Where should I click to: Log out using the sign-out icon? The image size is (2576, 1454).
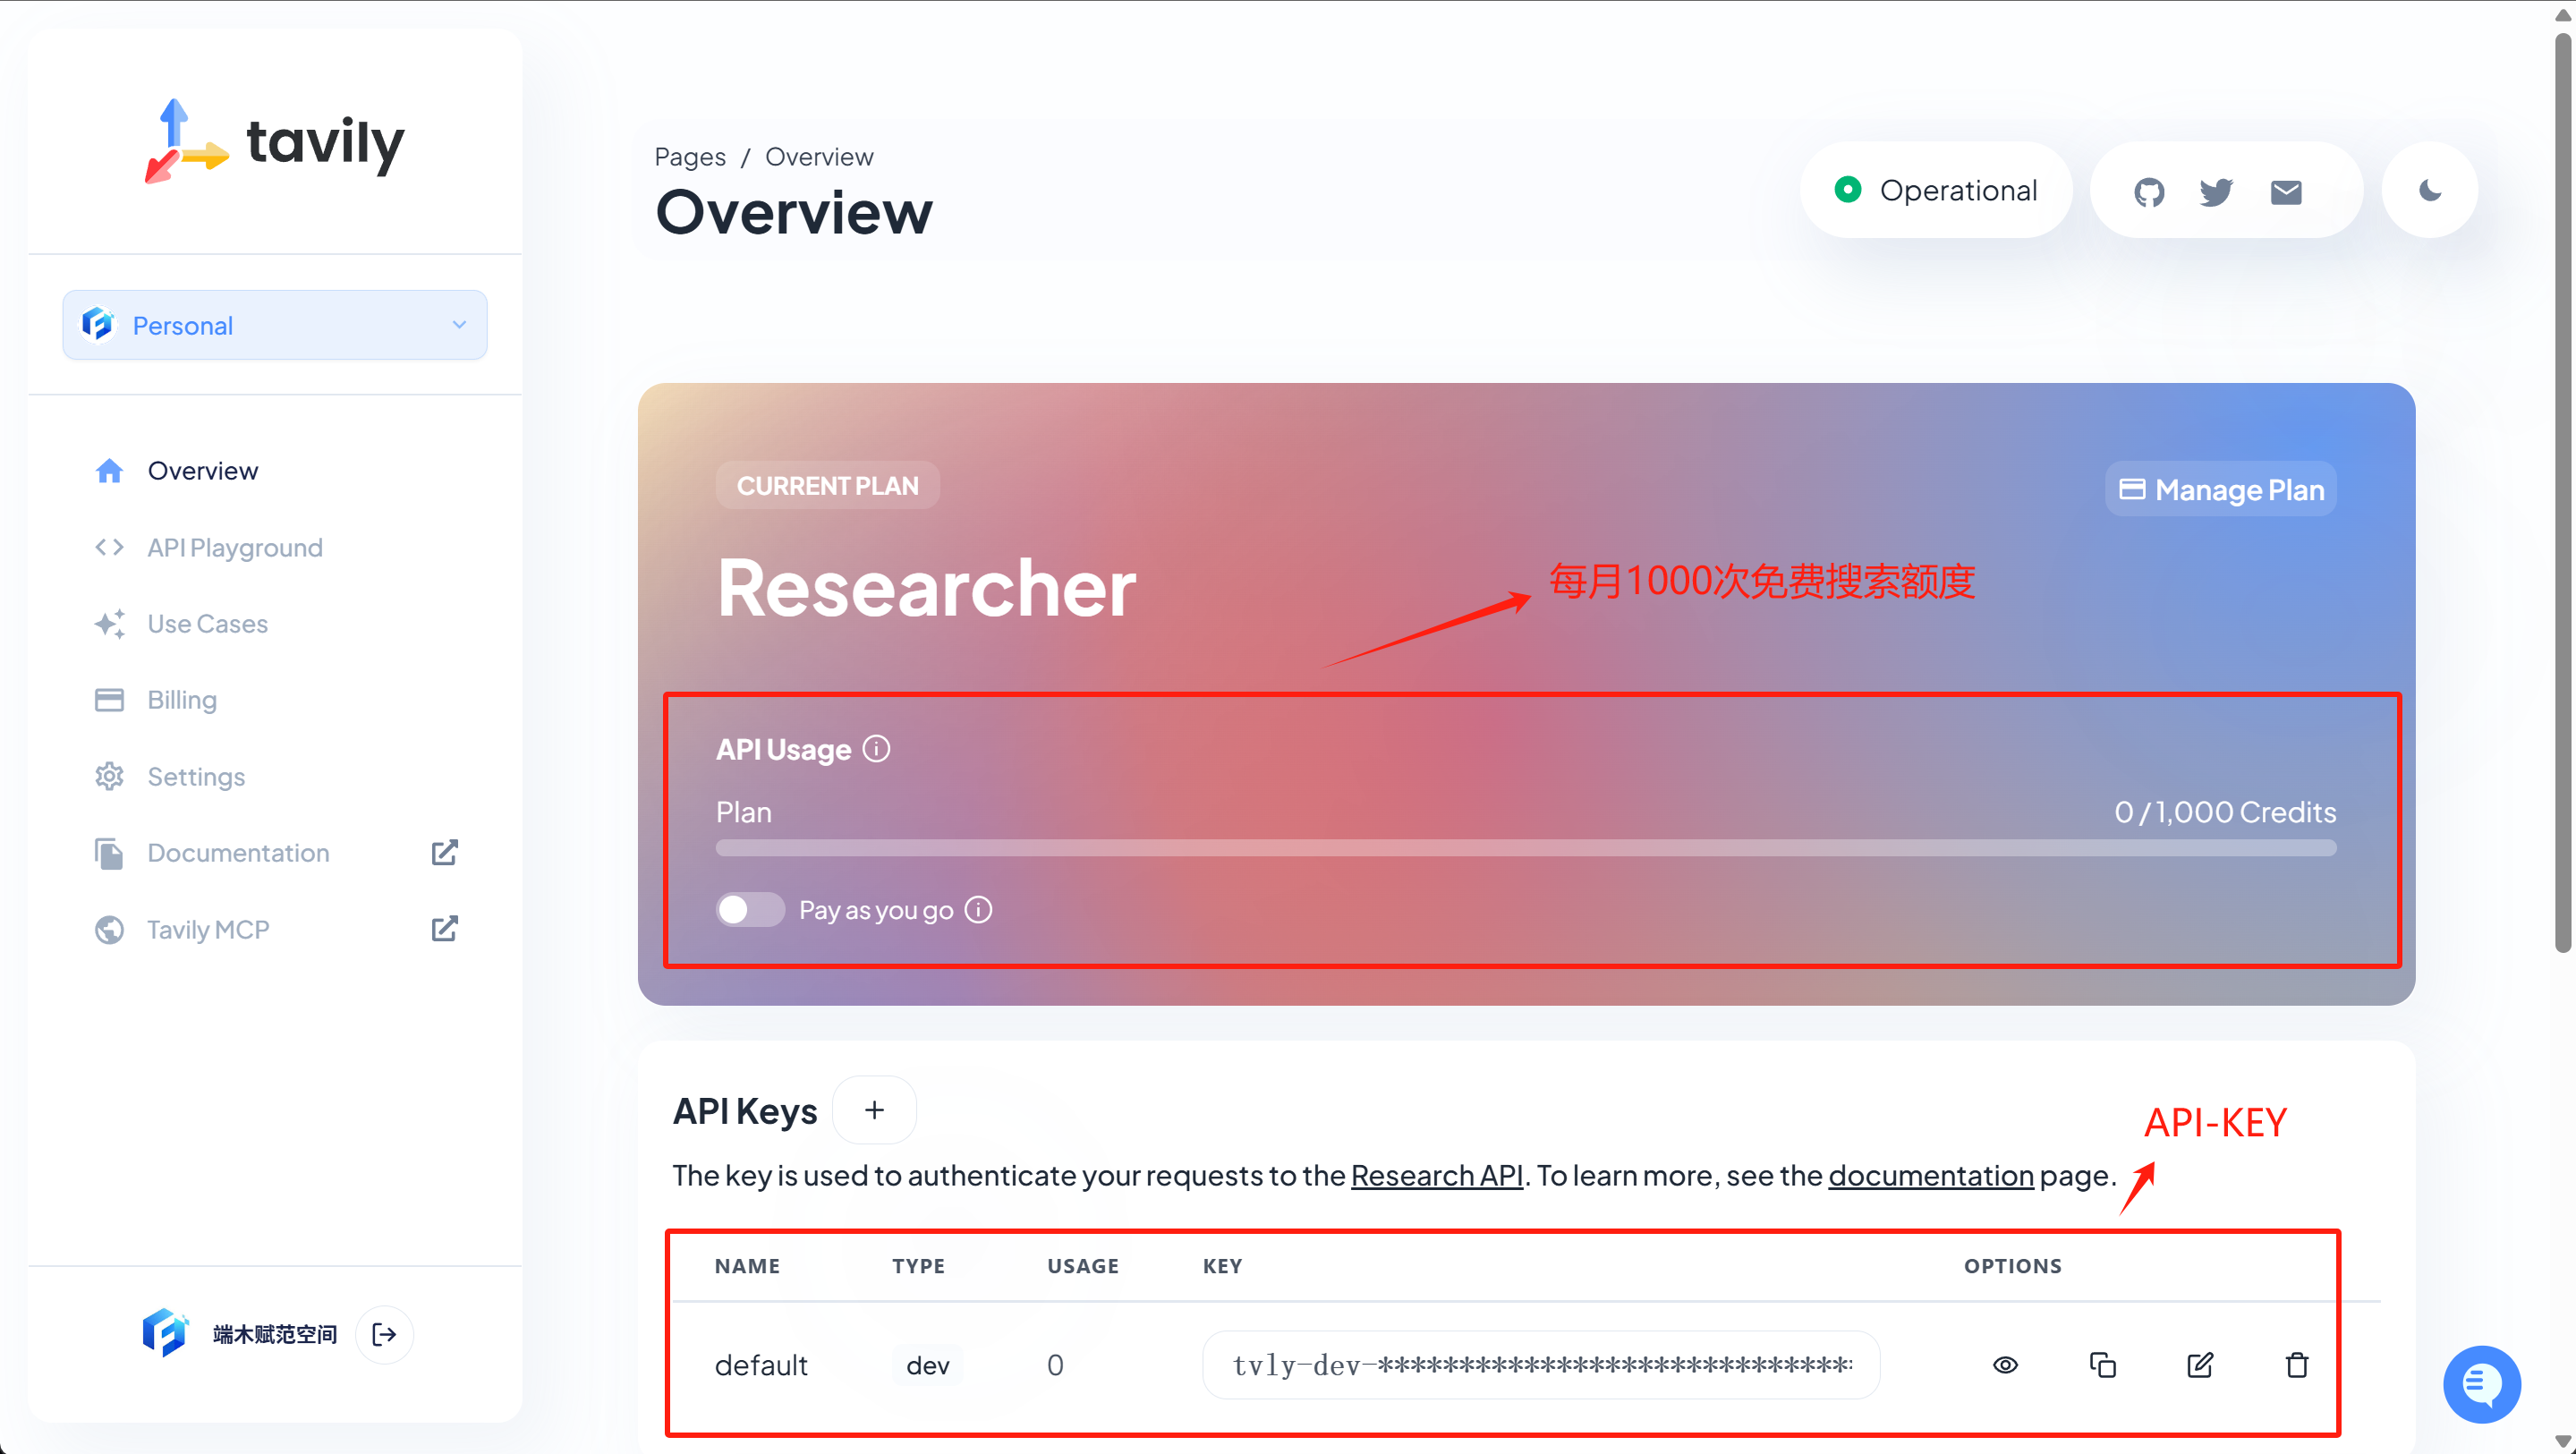384,1334
